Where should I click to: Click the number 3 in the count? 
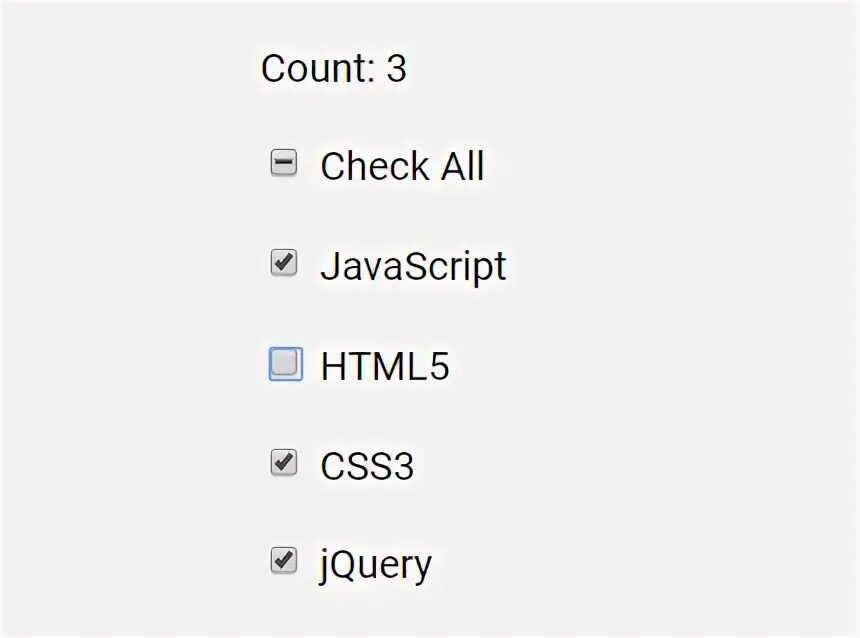[x=397, y=69]
